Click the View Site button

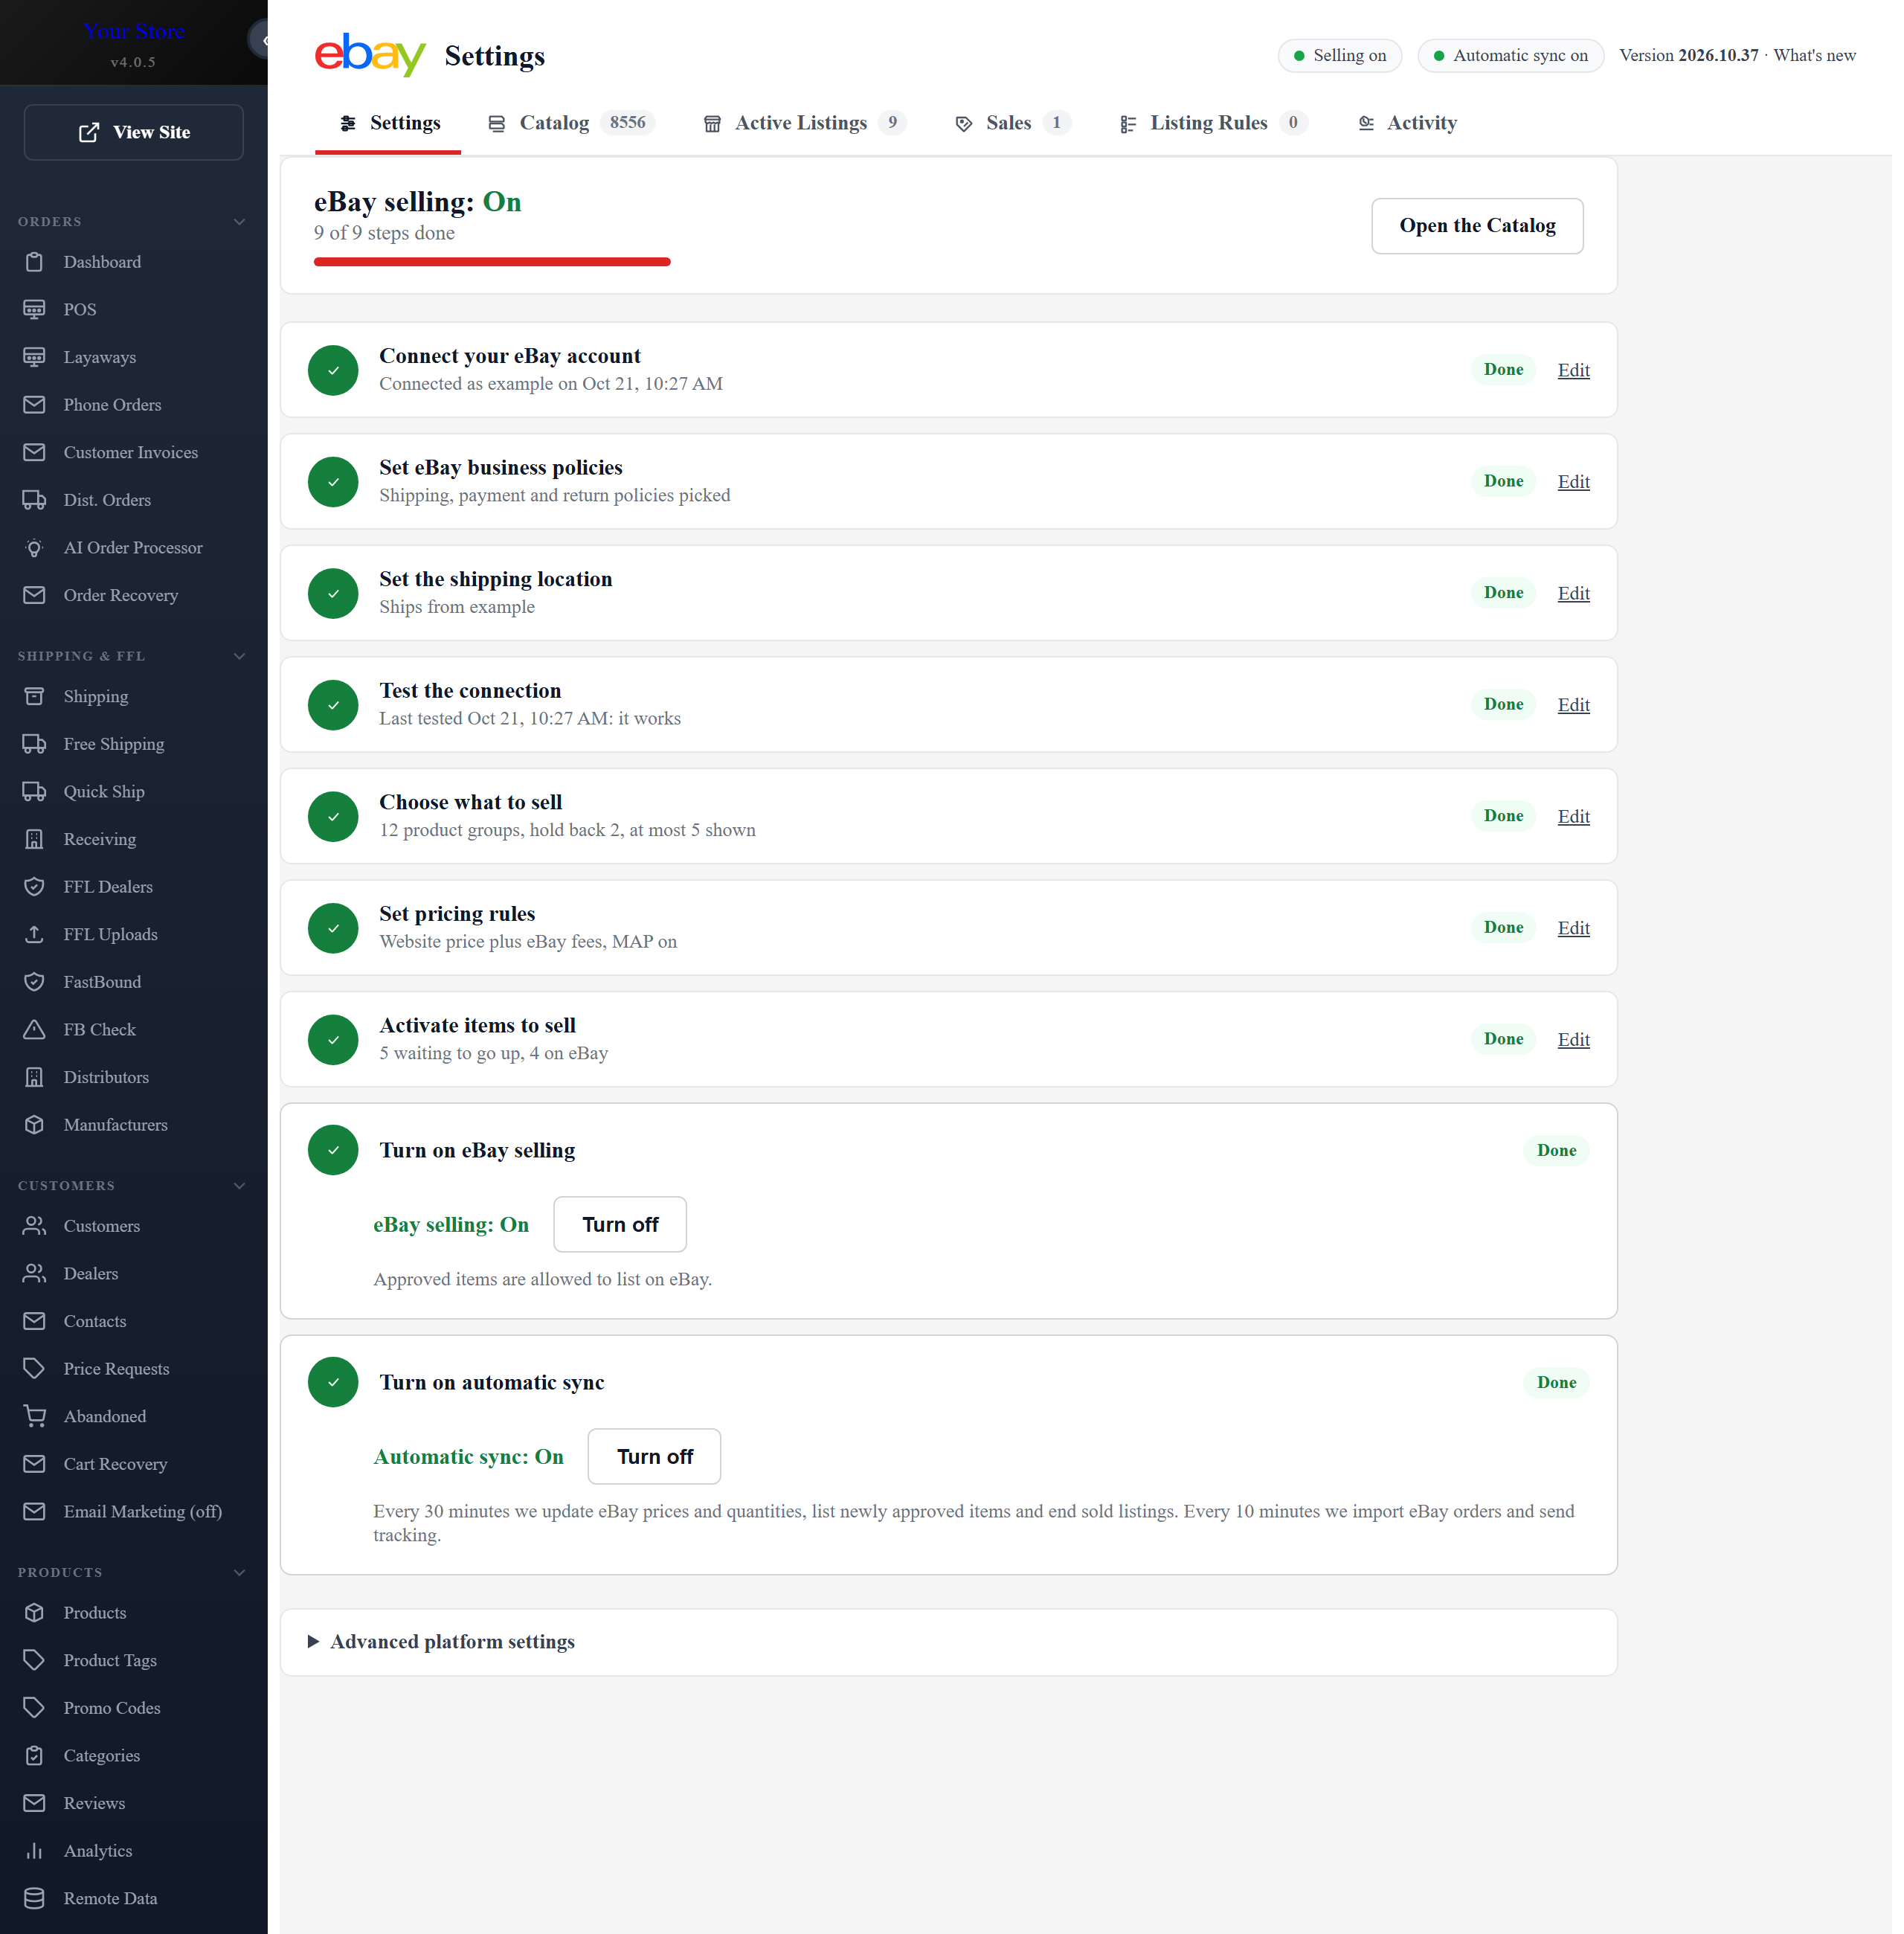134,132
